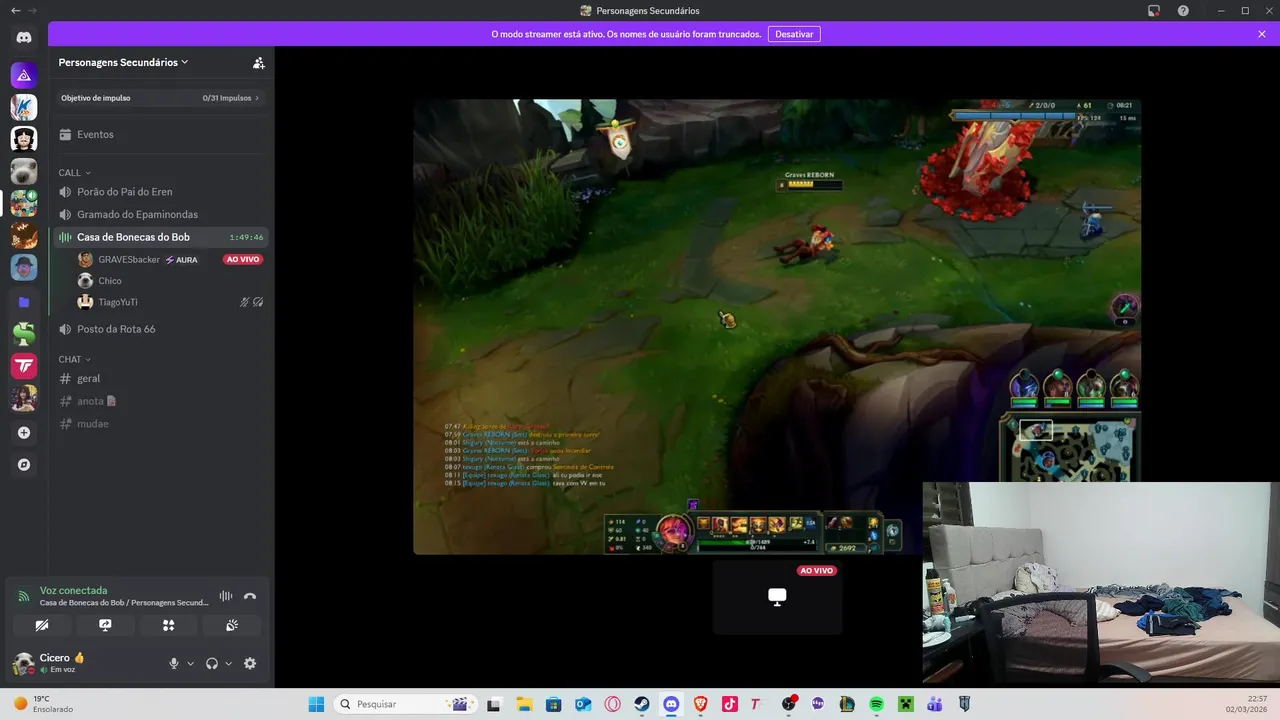Click the taskbar Pesquisar search box
This screenshot has height=720, width=1280.
tap(403, 704)
